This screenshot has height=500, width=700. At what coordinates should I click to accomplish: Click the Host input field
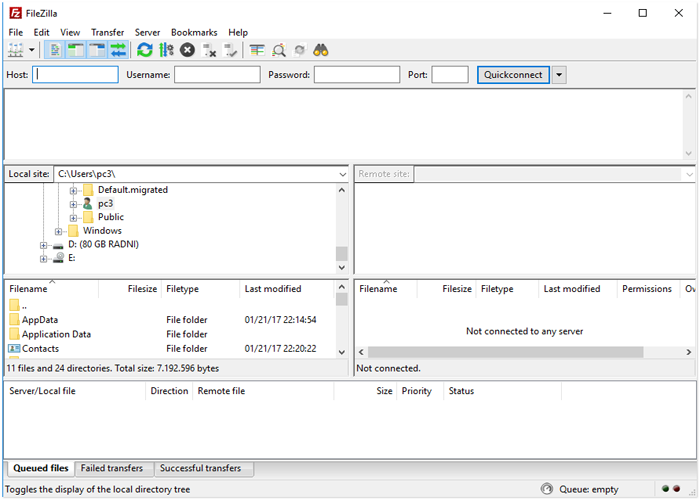tap(75, 75)
